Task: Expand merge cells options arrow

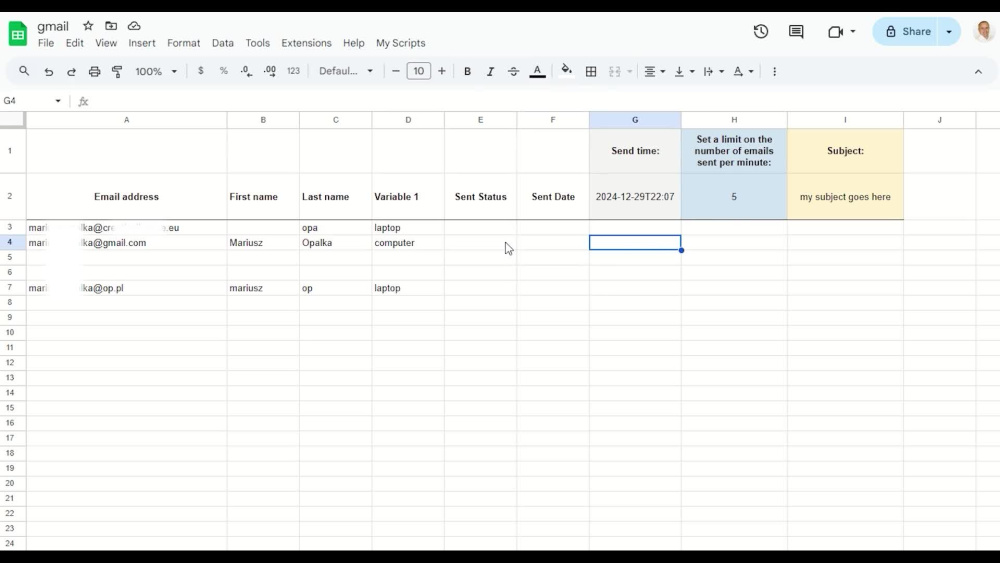Action: coord(629,71)
